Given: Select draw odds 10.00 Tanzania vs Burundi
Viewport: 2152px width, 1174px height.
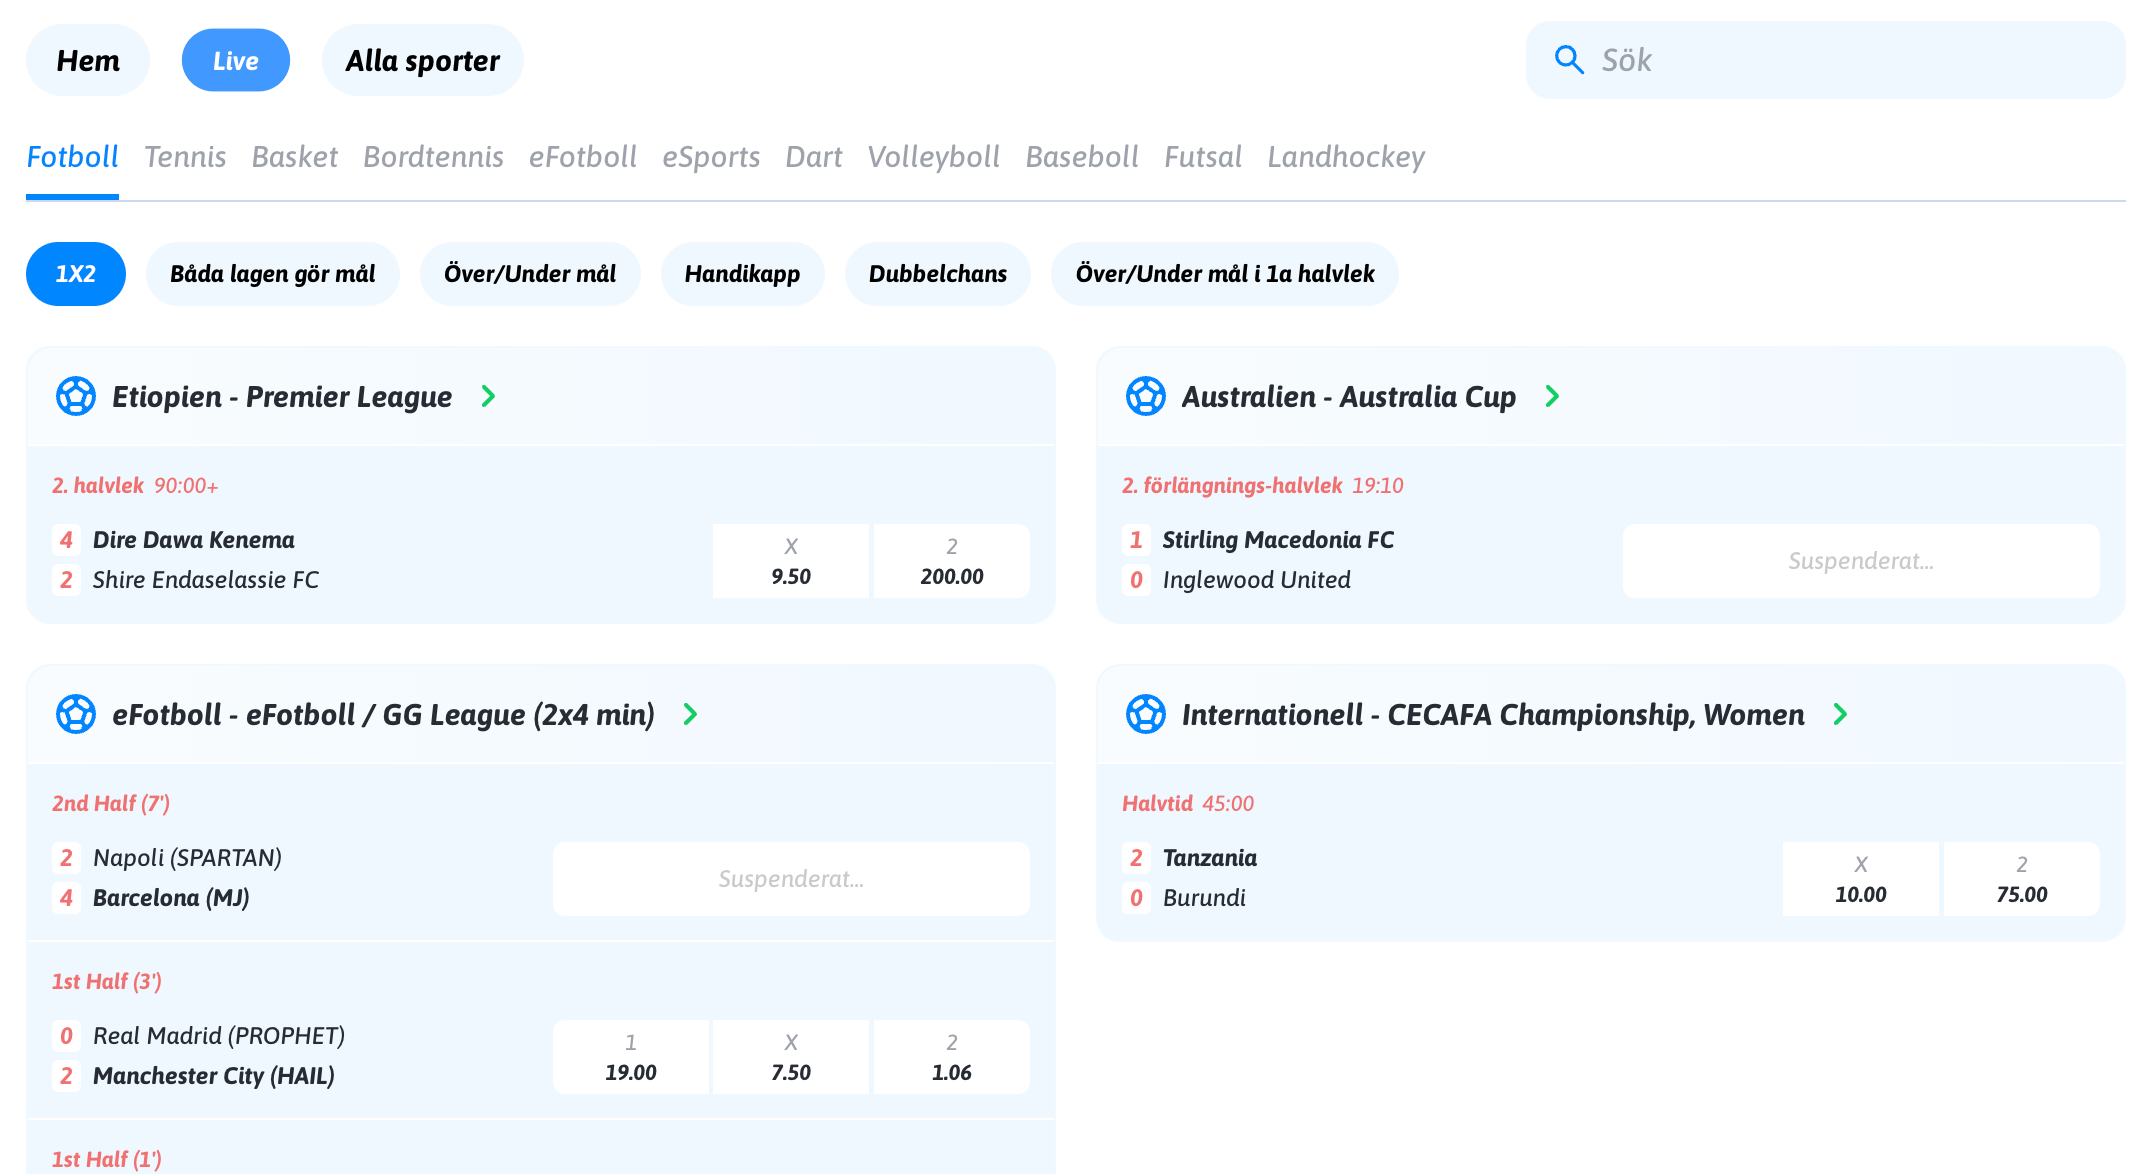Looking at the screenshot, I should [1860, 879].
